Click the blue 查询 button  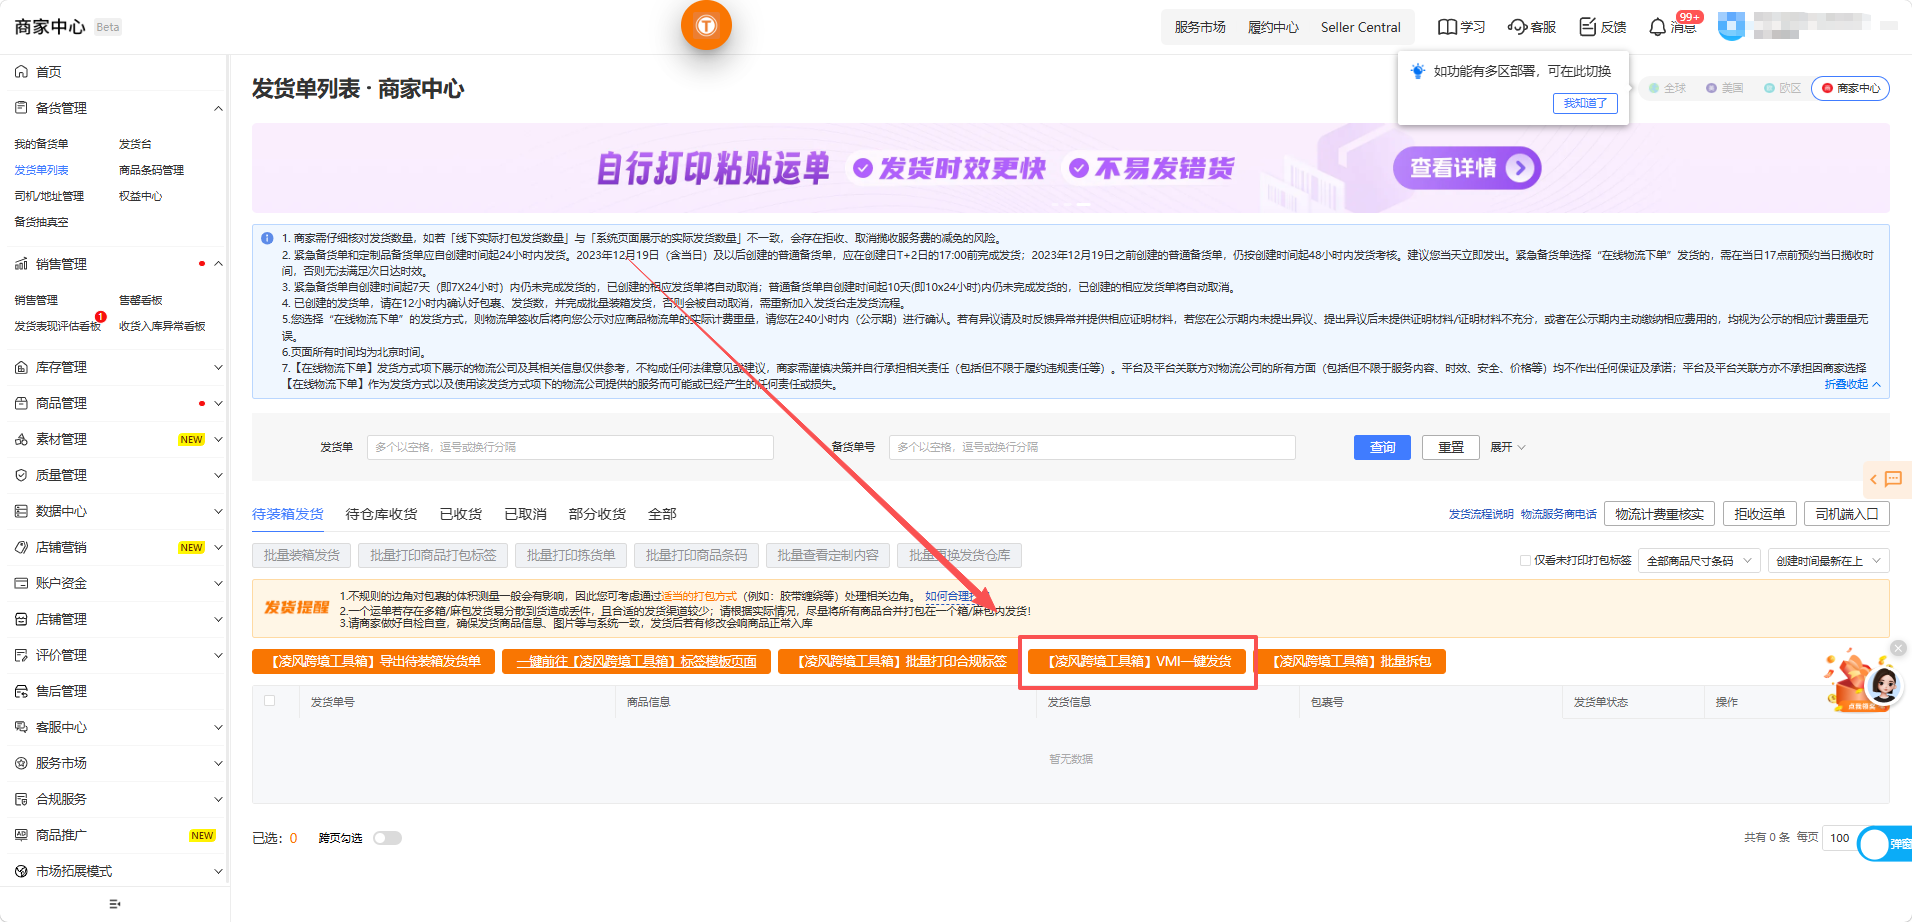[x=1382, y=448]
